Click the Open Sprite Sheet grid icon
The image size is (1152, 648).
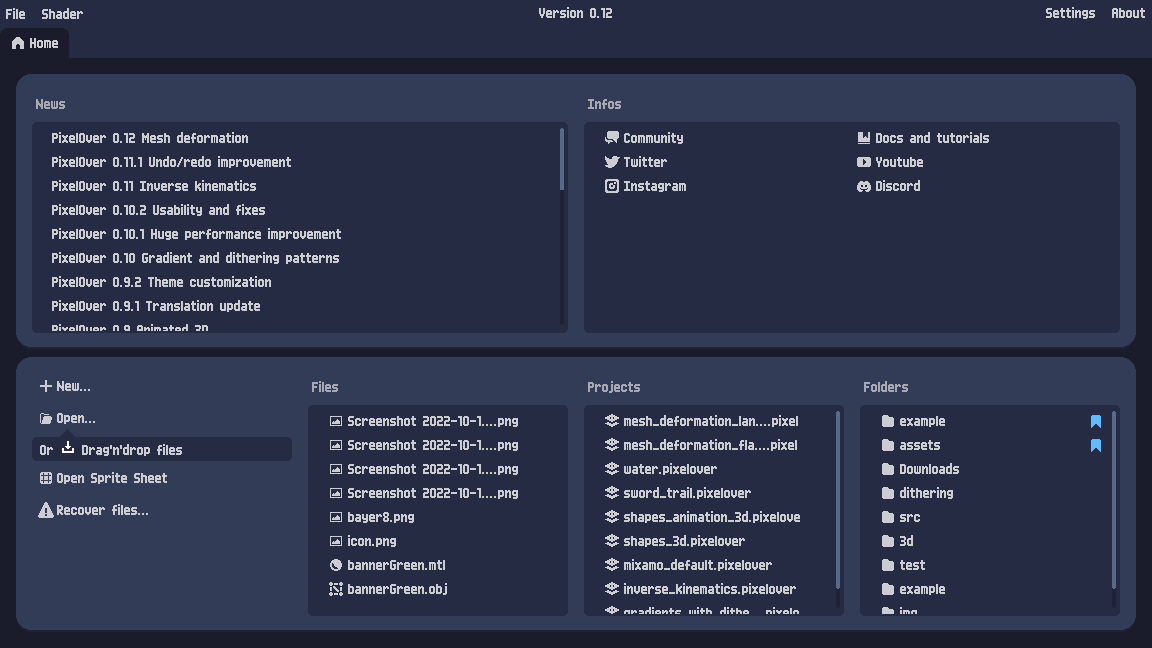pos(46,478)
